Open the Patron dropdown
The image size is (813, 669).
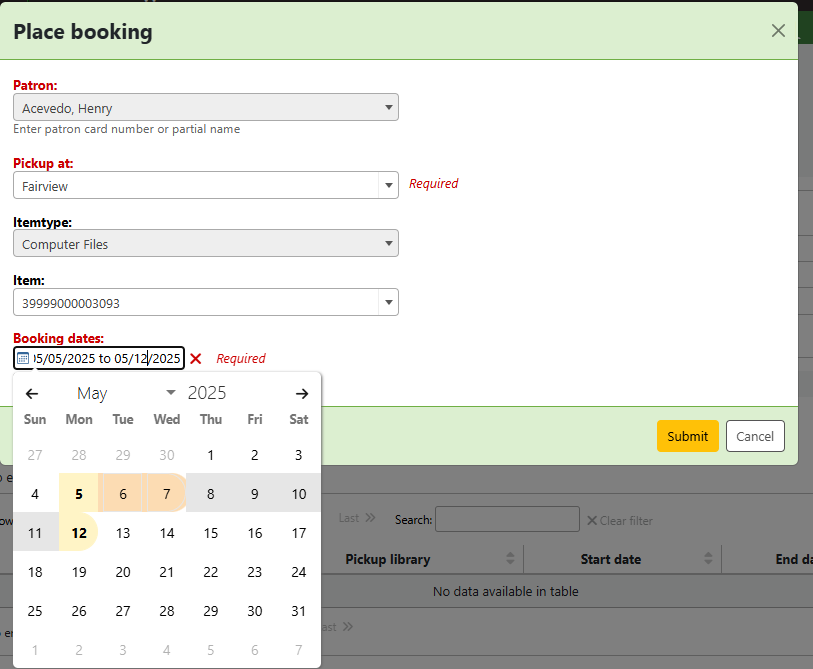coord(205,107)
